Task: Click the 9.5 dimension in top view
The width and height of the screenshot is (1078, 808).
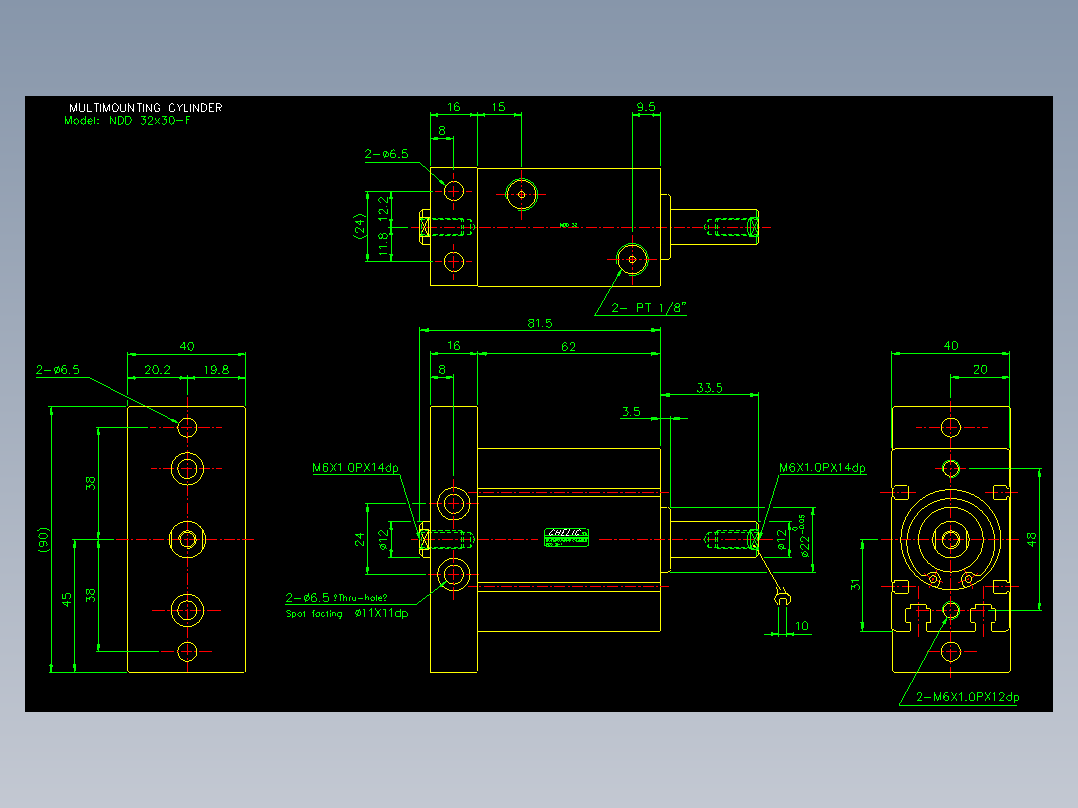Action: [646, 107]
